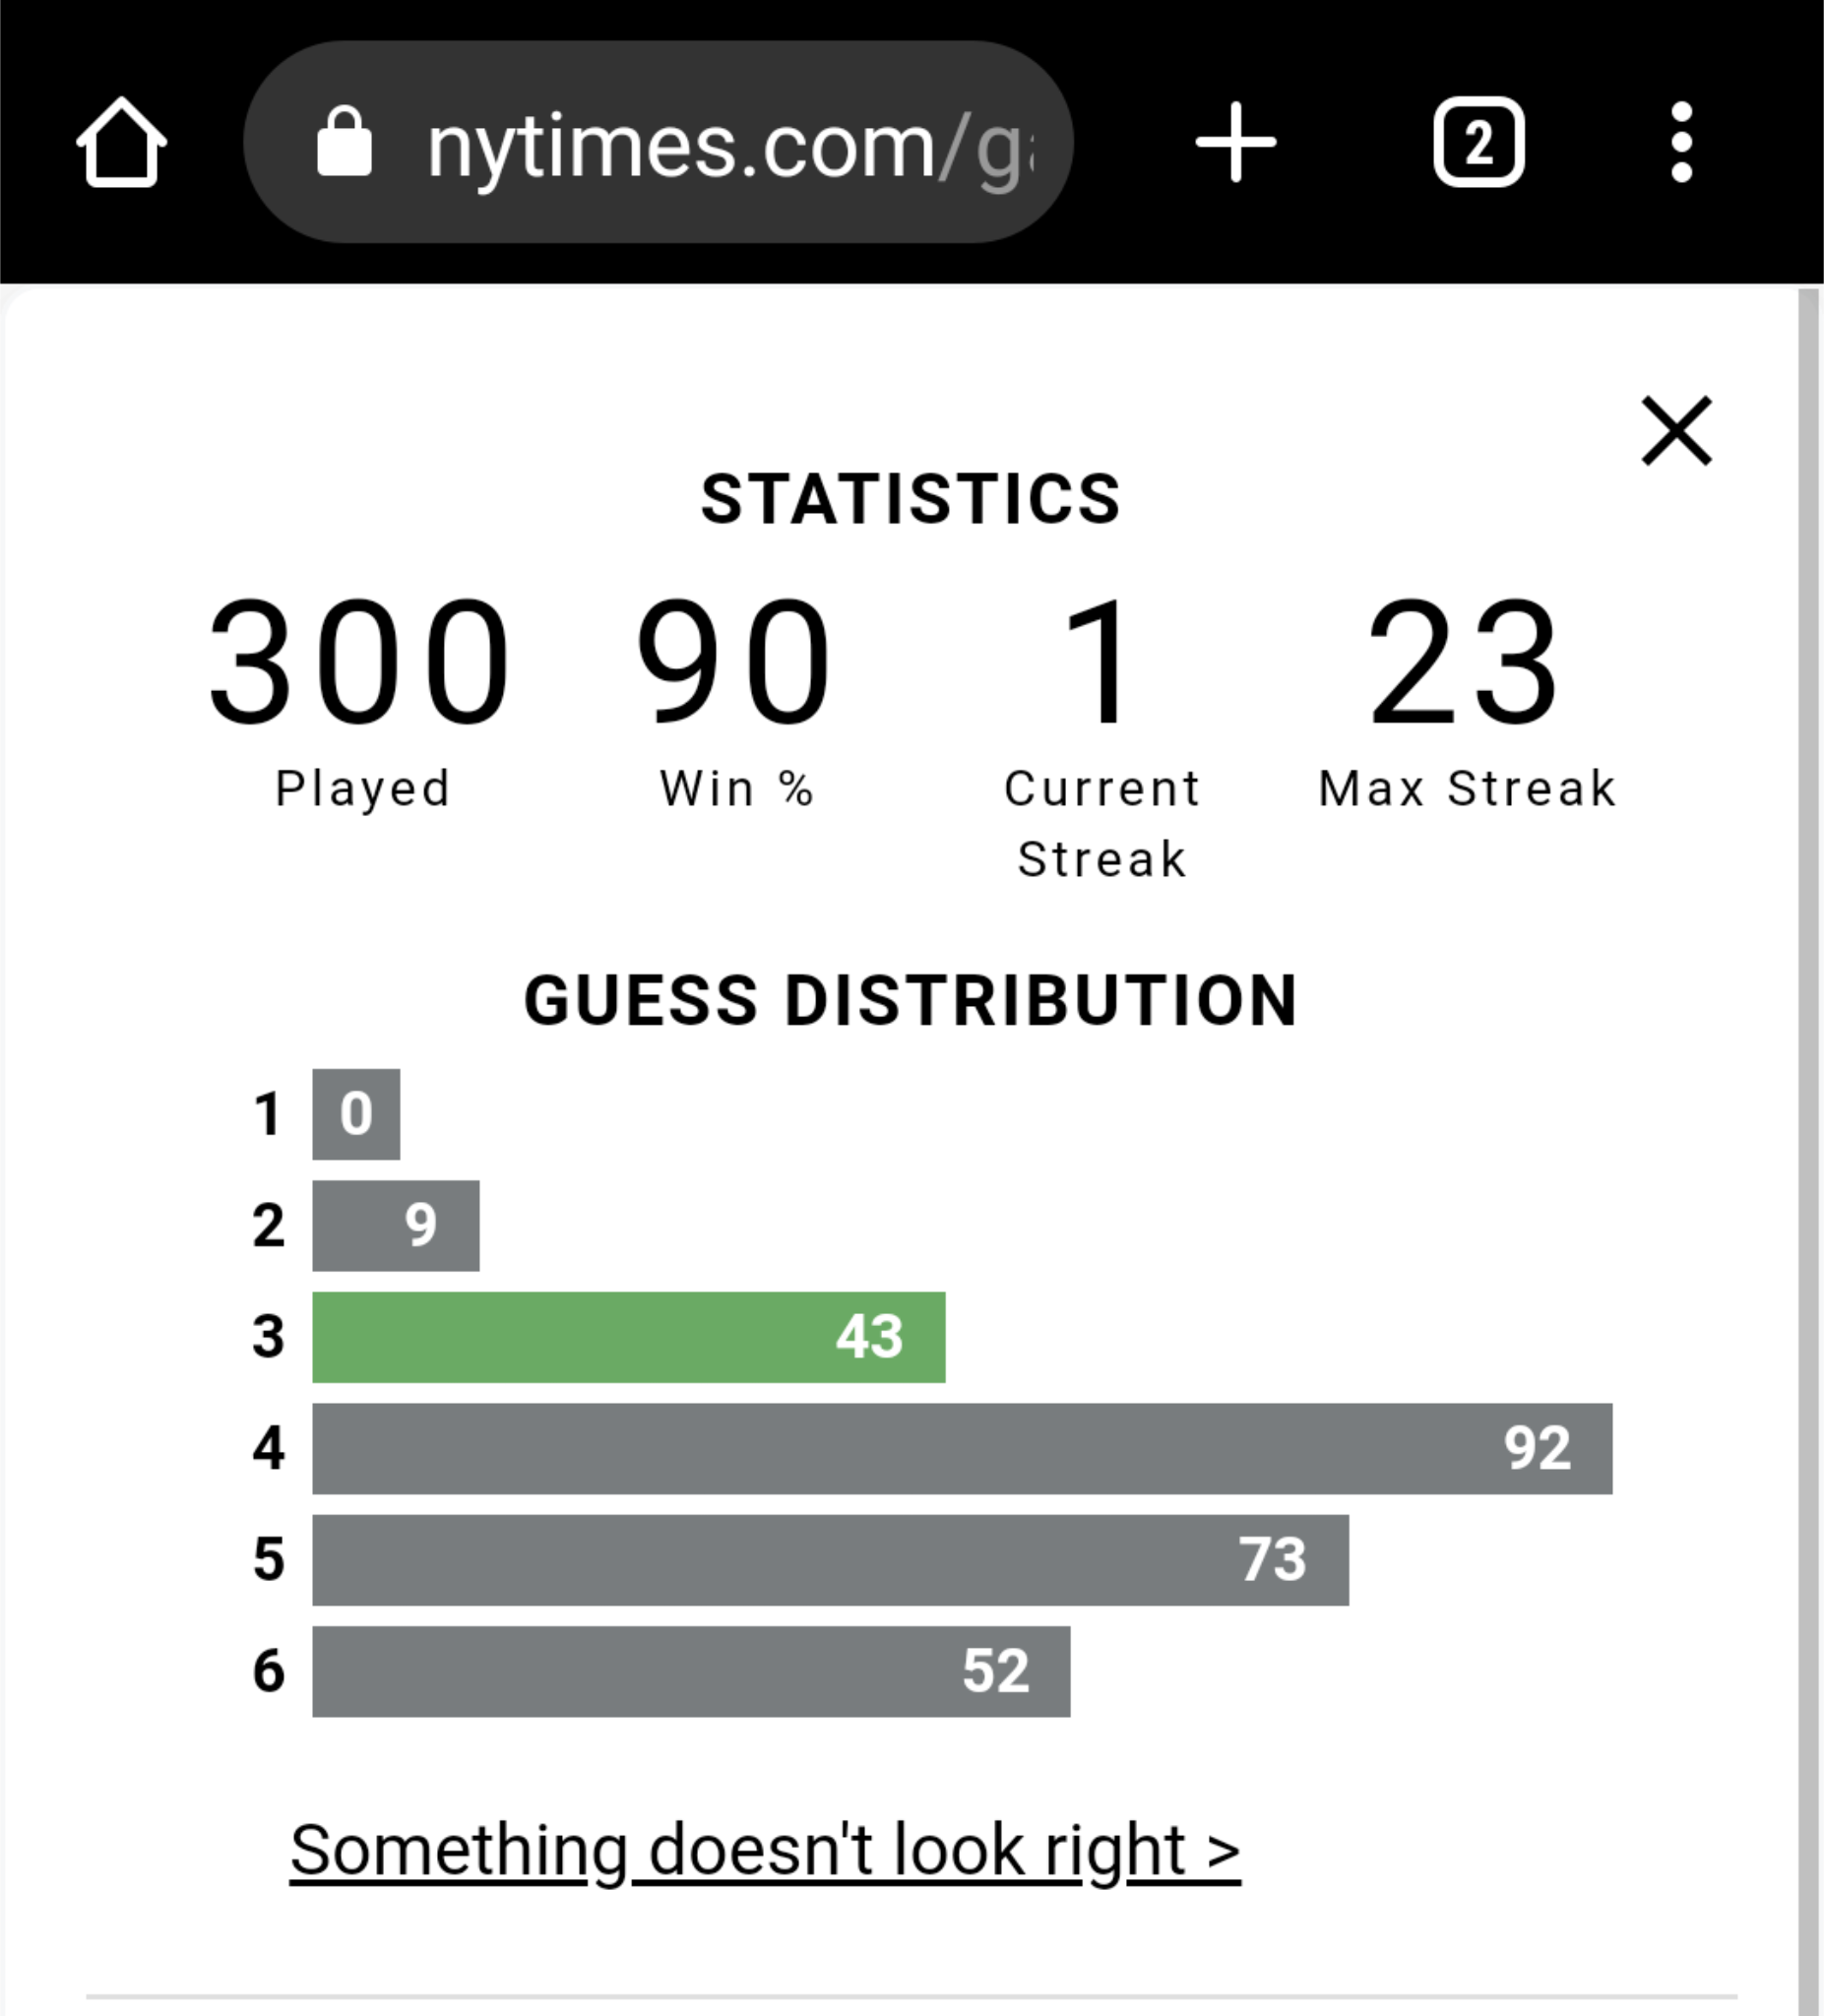Click the bar for 5 guesses showing 73

click(x=830, y=1560)
